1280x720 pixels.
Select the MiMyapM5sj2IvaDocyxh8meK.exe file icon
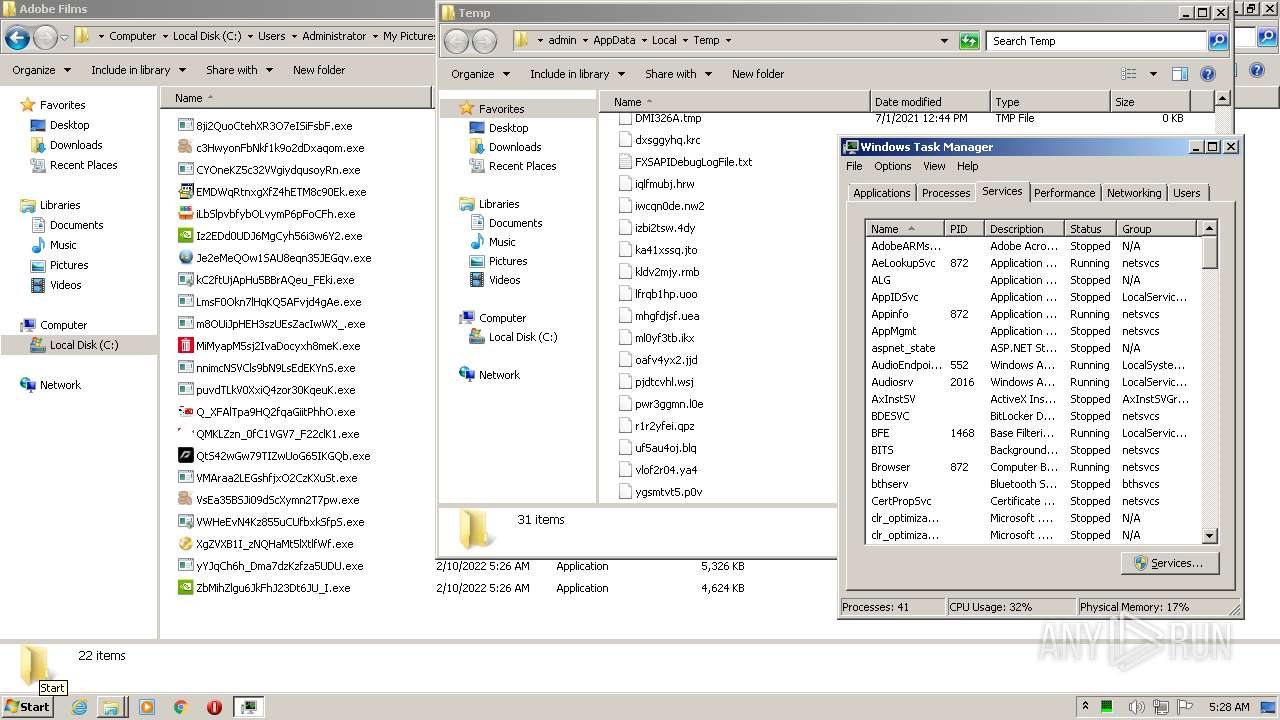(x=185, y=346)
